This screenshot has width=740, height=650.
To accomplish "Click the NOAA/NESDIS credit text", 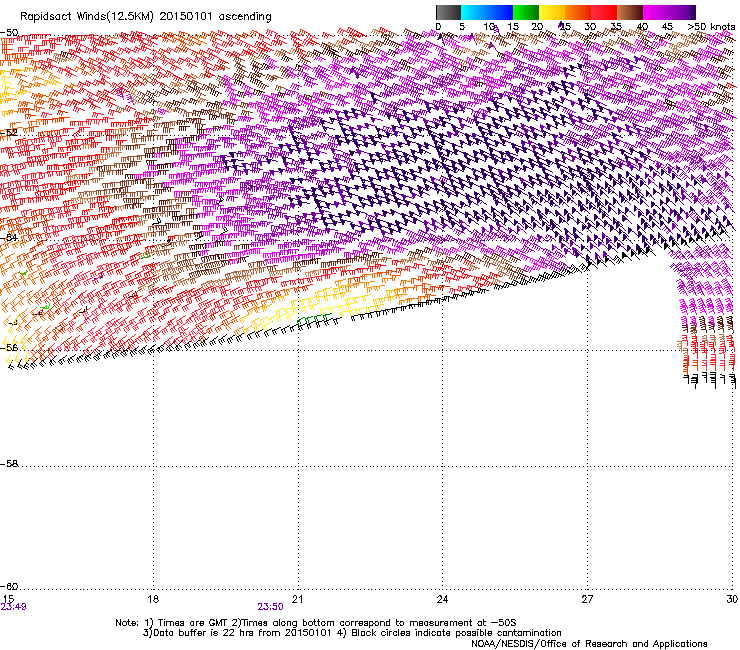I will (x=589, y=643).
